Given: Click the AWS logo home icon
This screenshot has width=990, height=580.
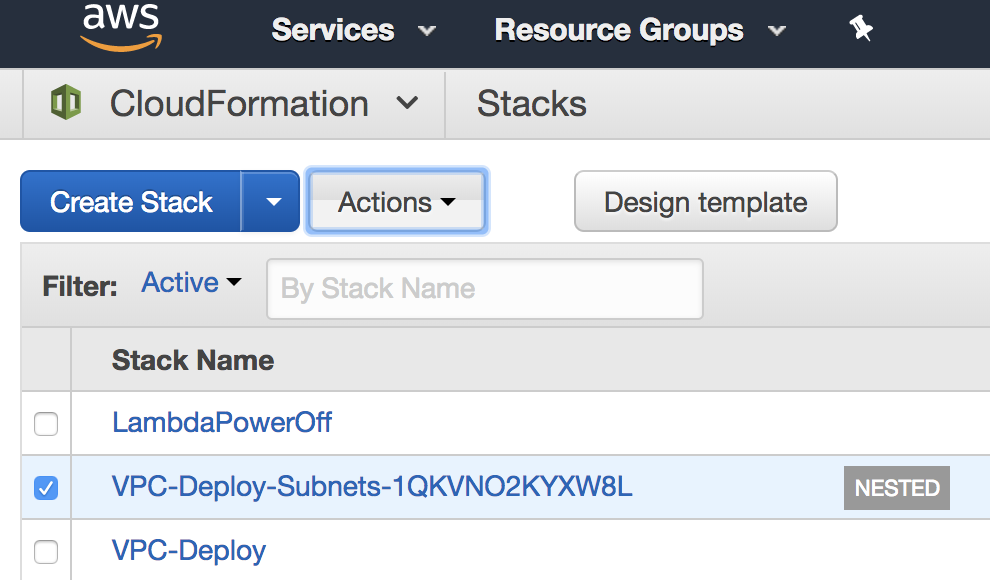Looking at the screenshot, I should tap(120, 26).
